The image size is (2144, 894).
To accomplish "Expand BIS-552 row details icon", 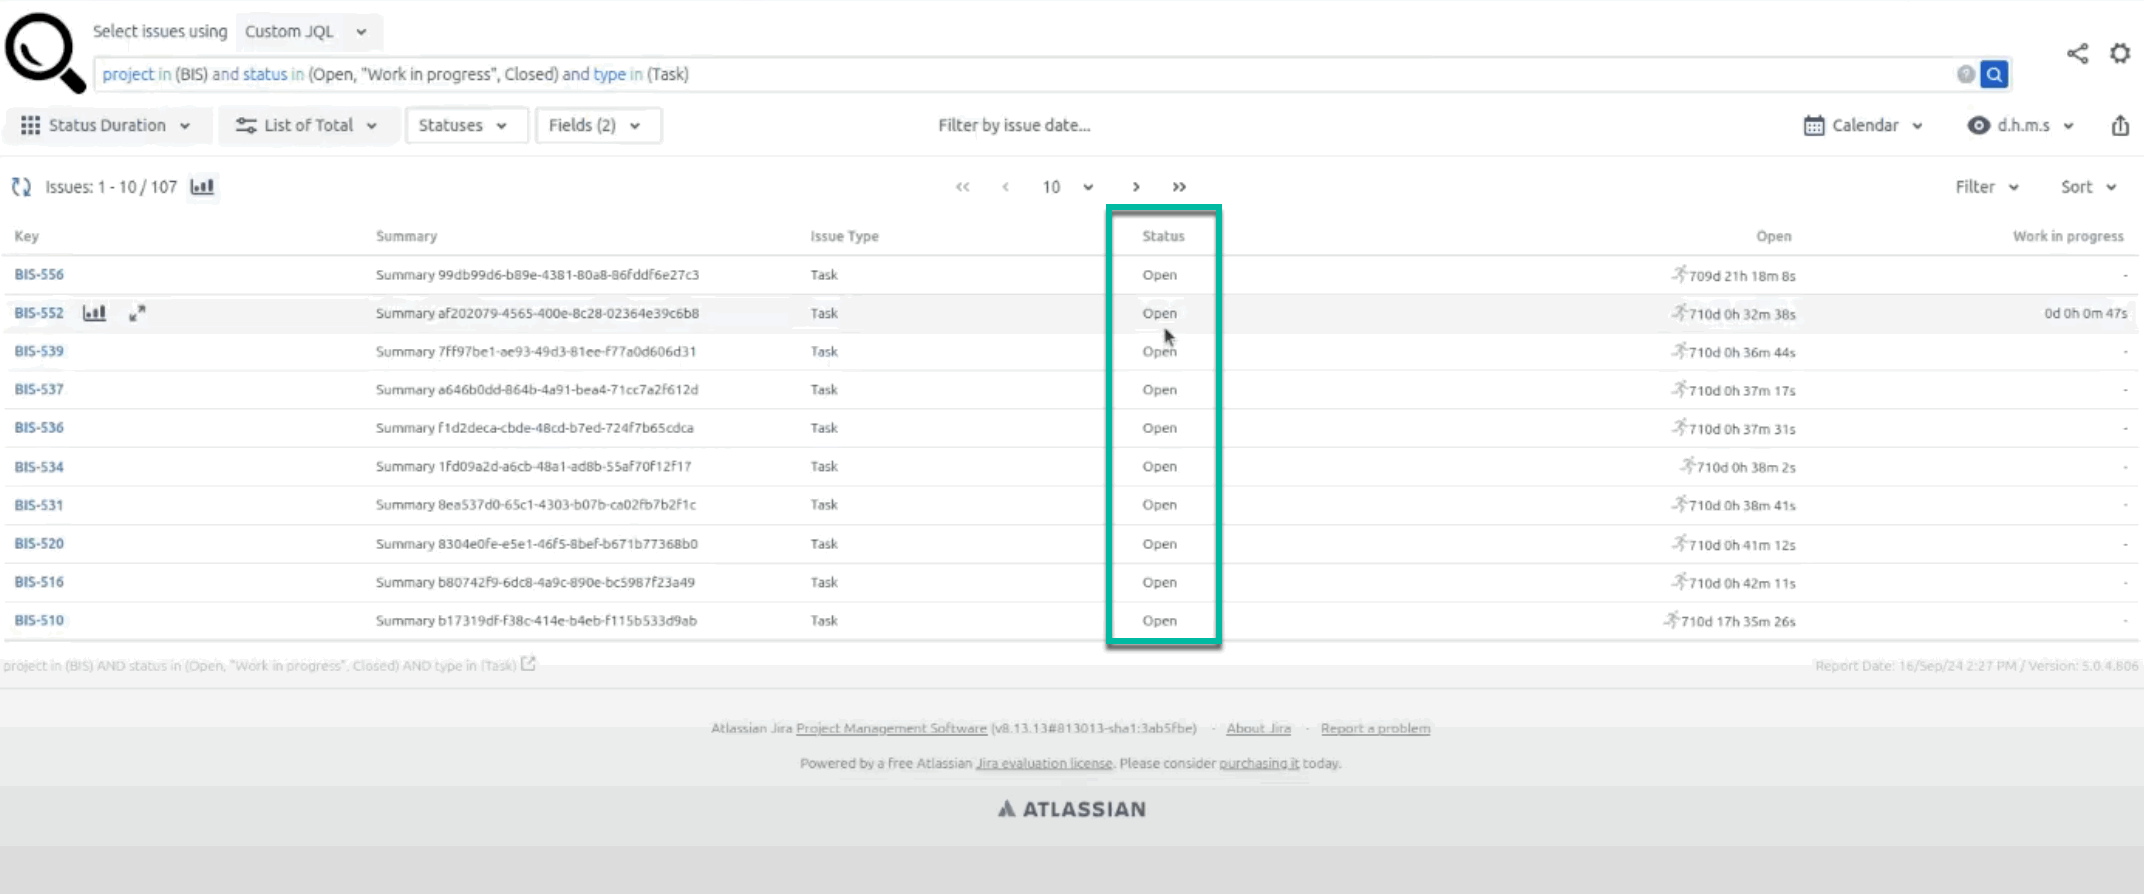I will (137, 313).
